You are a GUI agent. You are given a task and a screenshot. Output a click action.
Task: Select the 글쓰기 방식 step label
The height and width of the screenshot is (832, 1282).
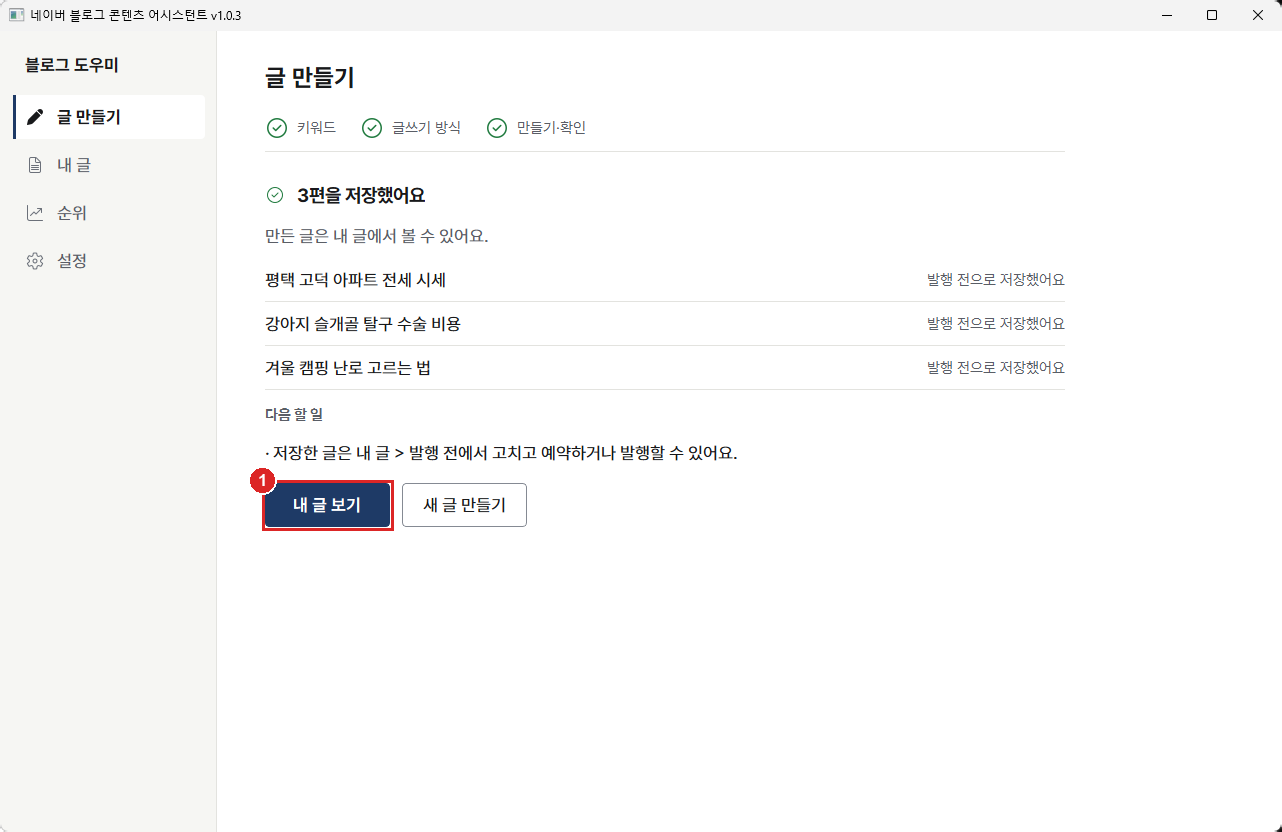pos(426,128)
